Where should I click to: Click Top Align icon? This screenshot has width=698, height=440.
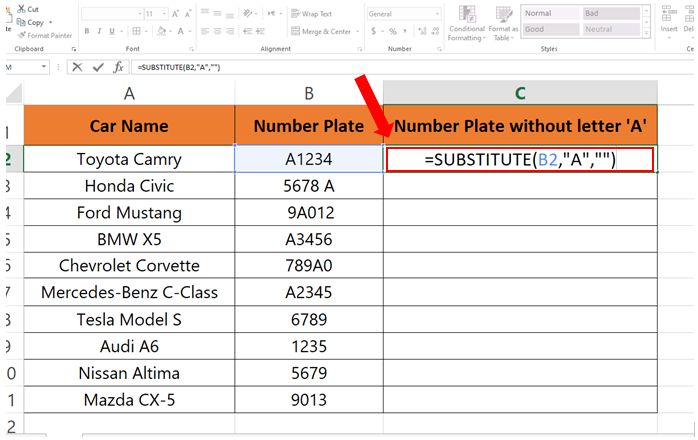point(205,12)
